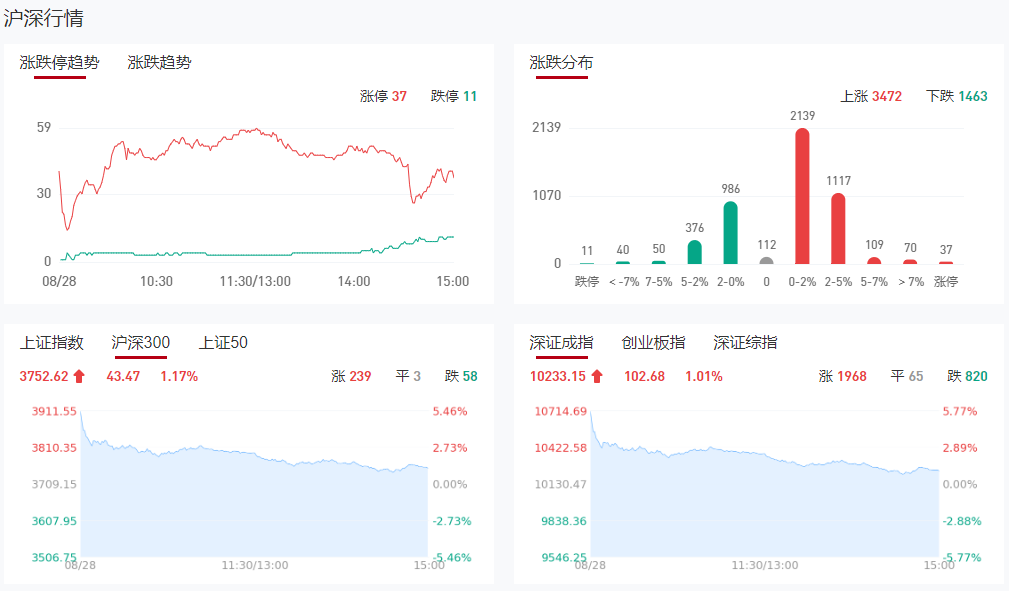This screenshot has height=591, width=1009.
Task: Click the green 5-2% bar showing 376
Action: click(x=694, y=252)
